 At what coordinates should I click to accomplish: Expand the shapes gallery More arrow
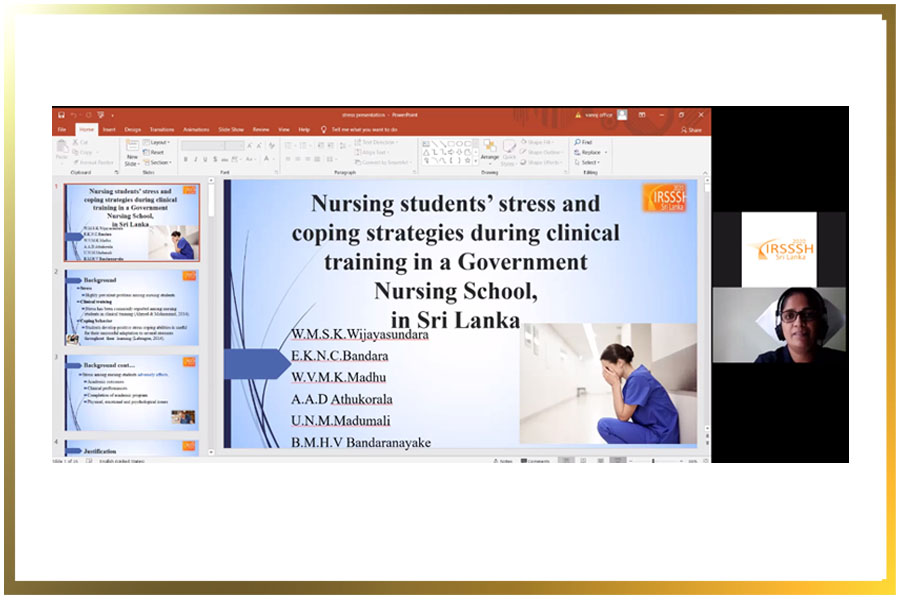pyautogui.click(x=476, y=161)
